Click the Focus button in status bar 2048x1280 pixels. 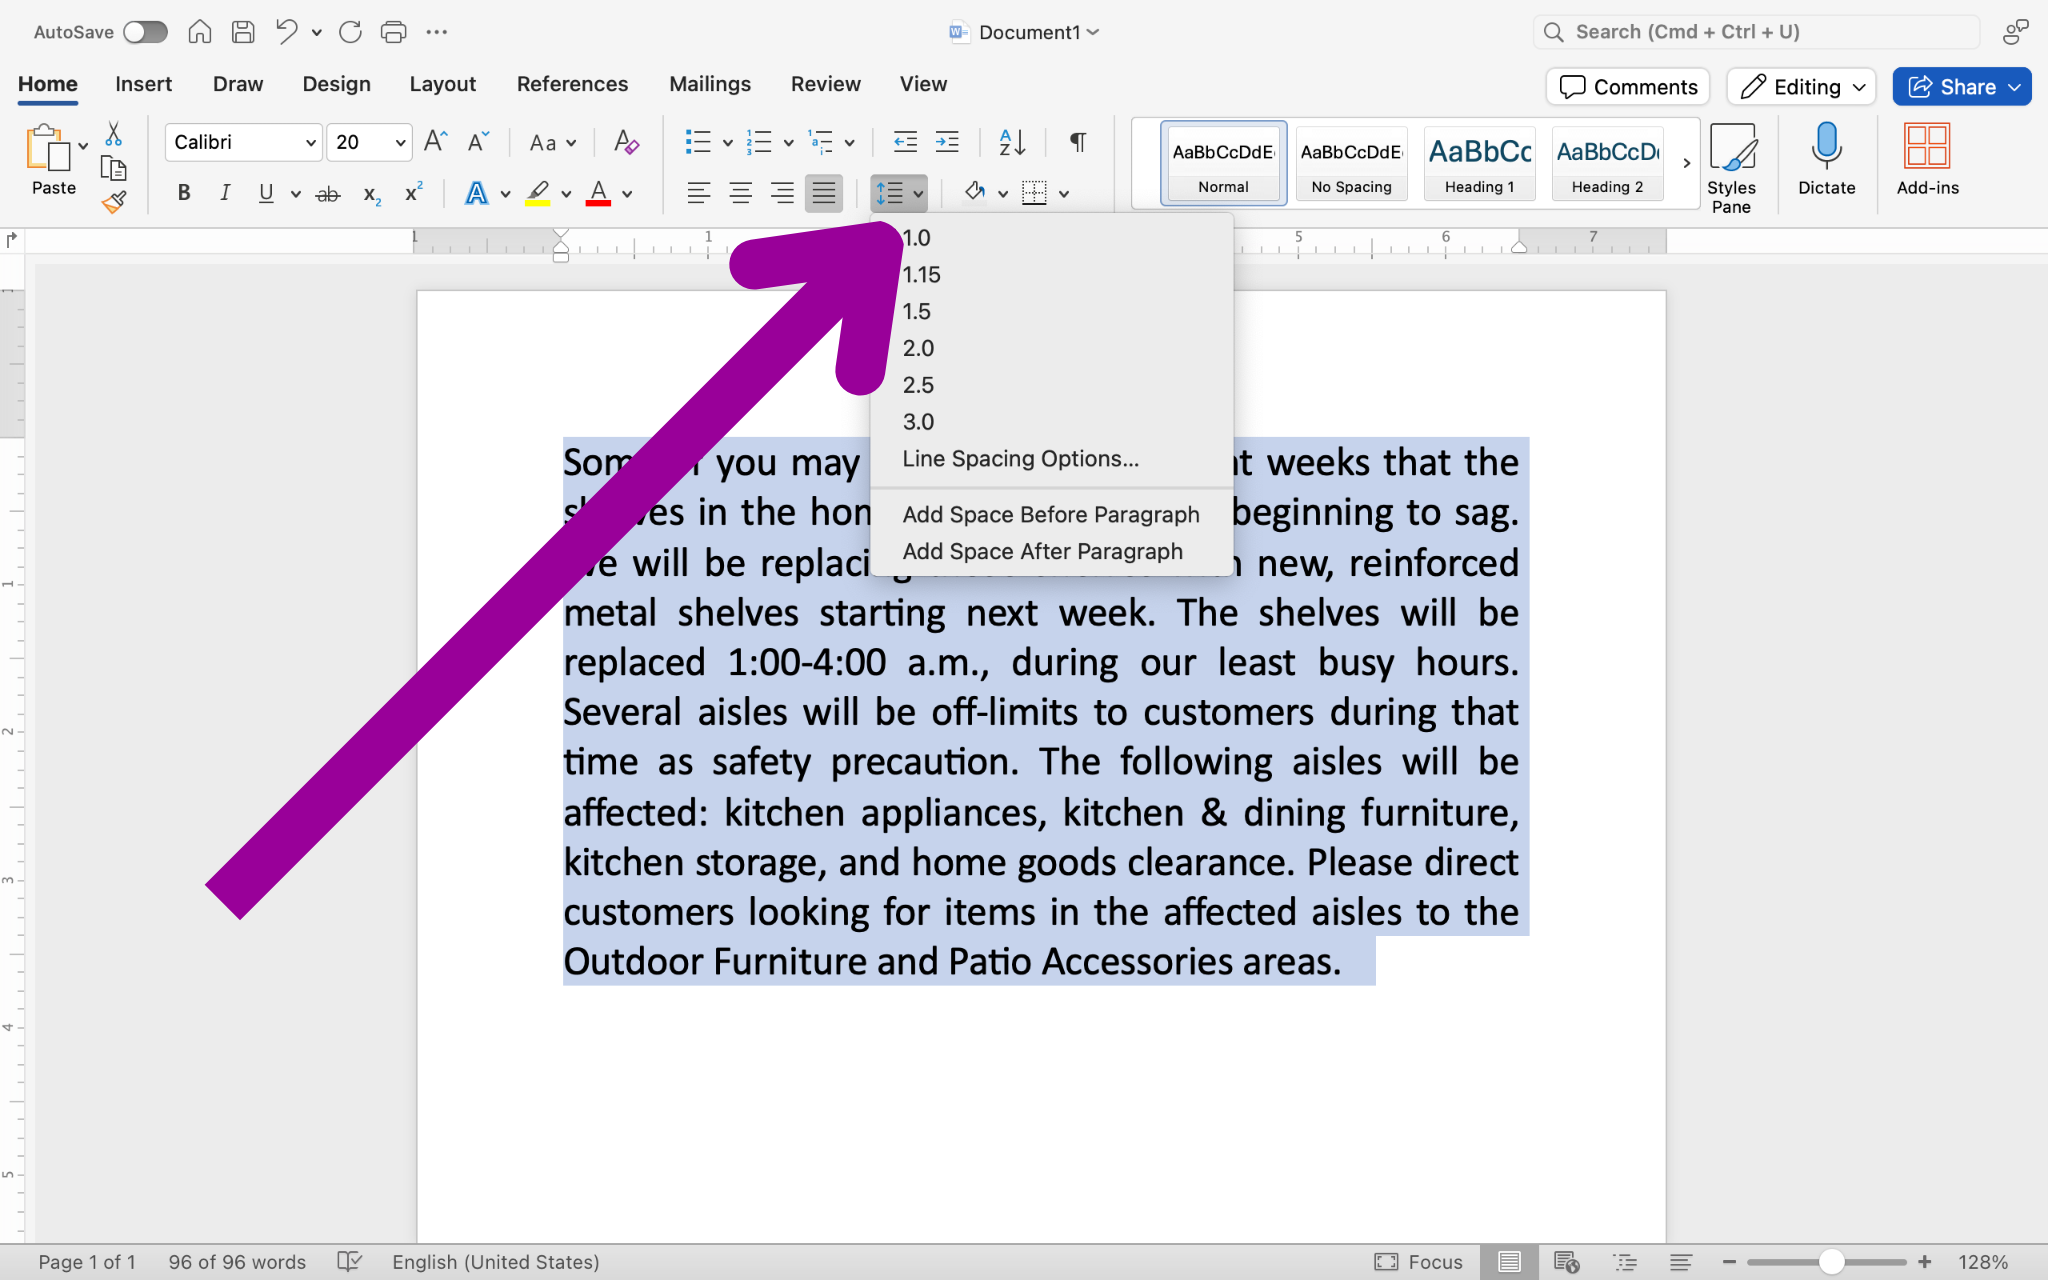coord(1418,1262)
